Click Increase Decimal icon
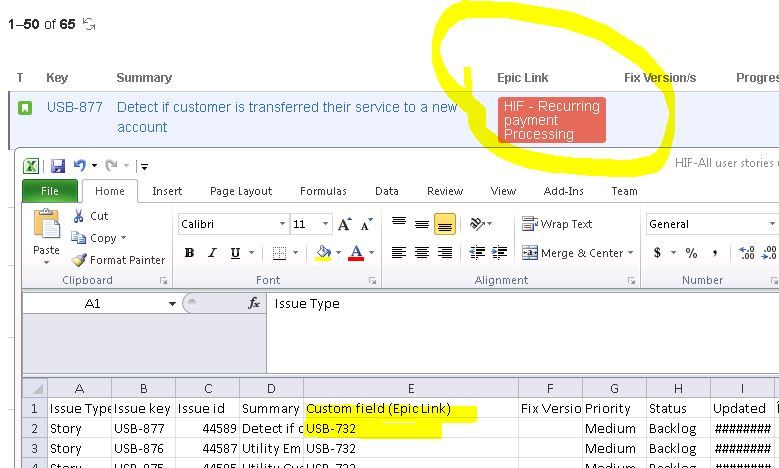 746,253
